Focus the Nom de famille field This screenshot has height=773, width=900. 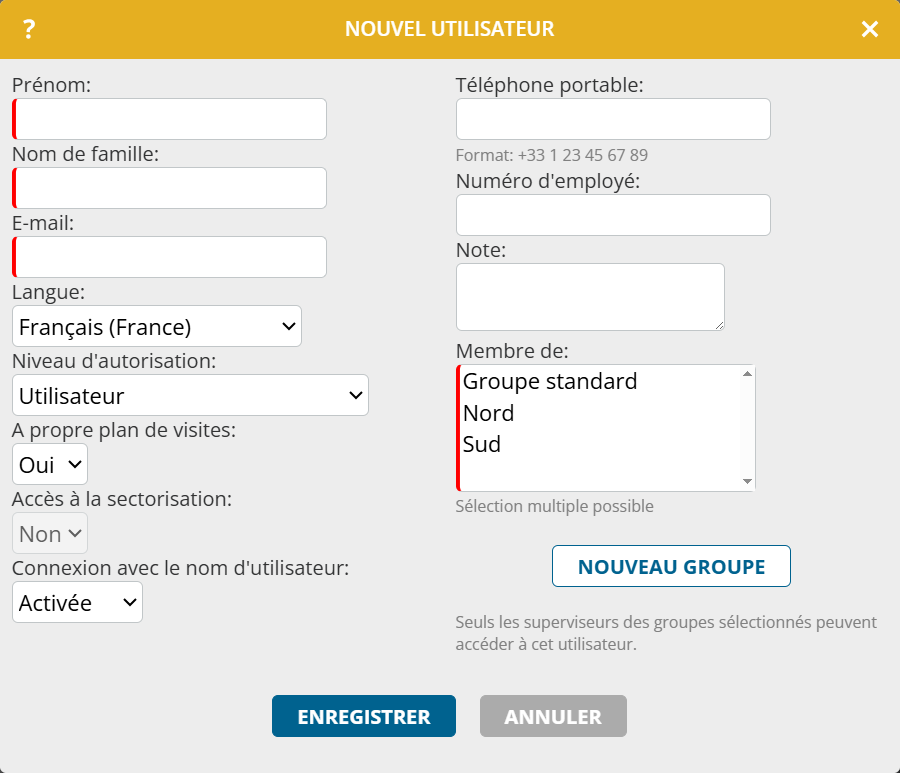pos(170,188)
